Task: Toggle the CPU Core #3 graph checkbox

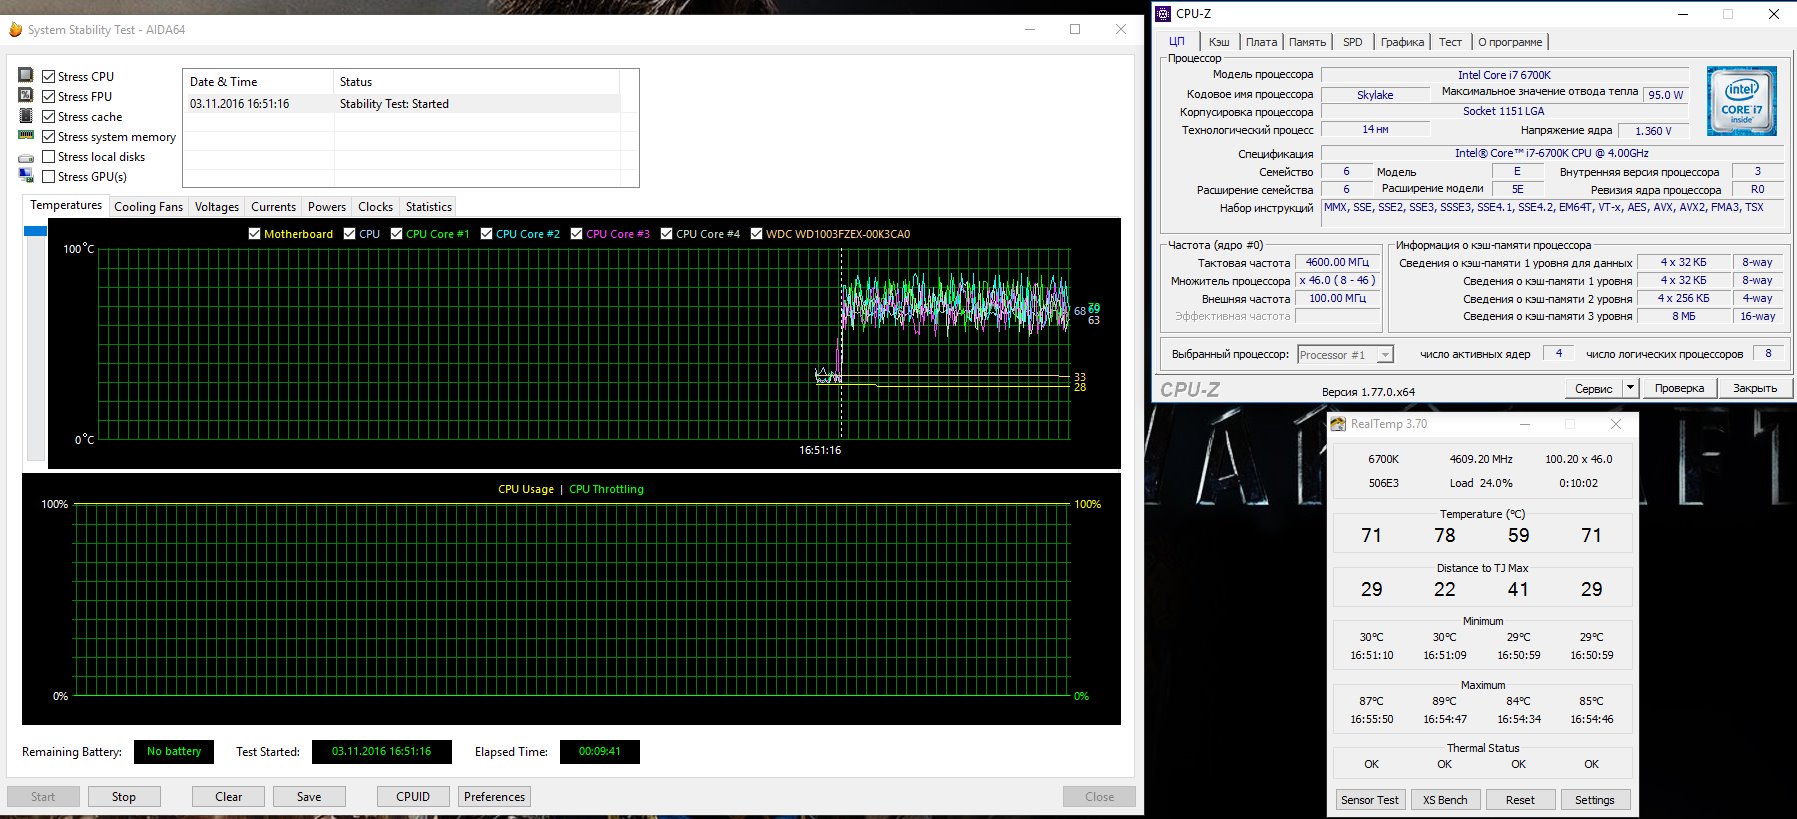Action: pos(576,234)
